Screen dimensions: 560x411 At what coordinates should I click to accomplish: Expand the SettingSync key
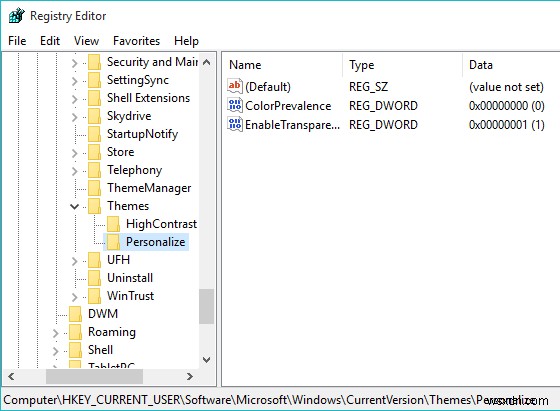point(74,81)
